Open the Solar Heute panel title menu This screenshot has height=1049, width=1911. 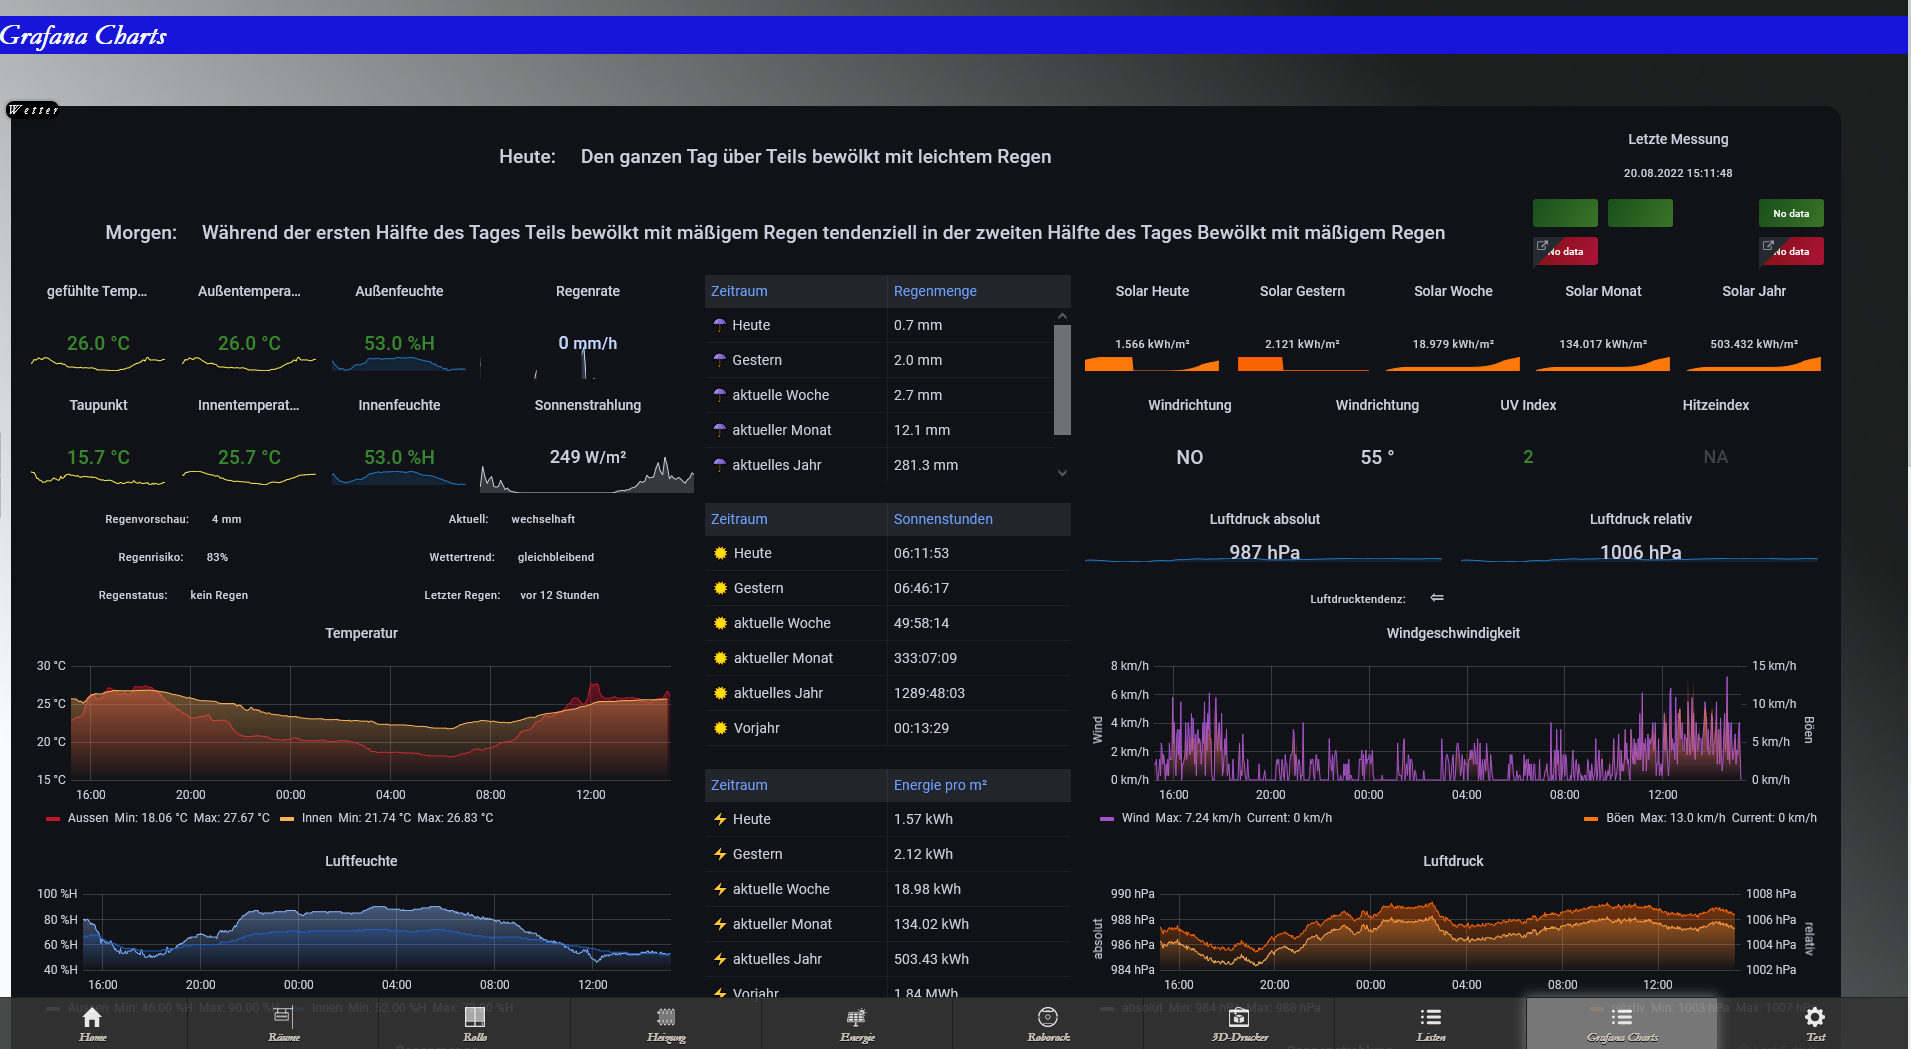[x=1152, y=291]
